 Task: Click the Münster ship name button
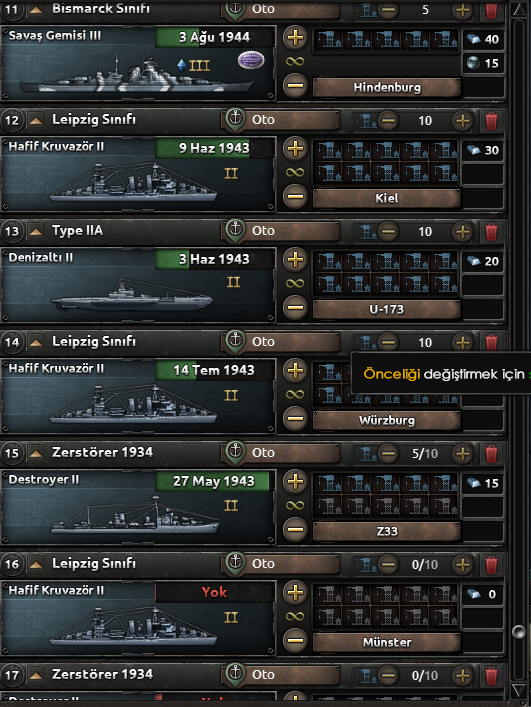click(x=387, y=643)
